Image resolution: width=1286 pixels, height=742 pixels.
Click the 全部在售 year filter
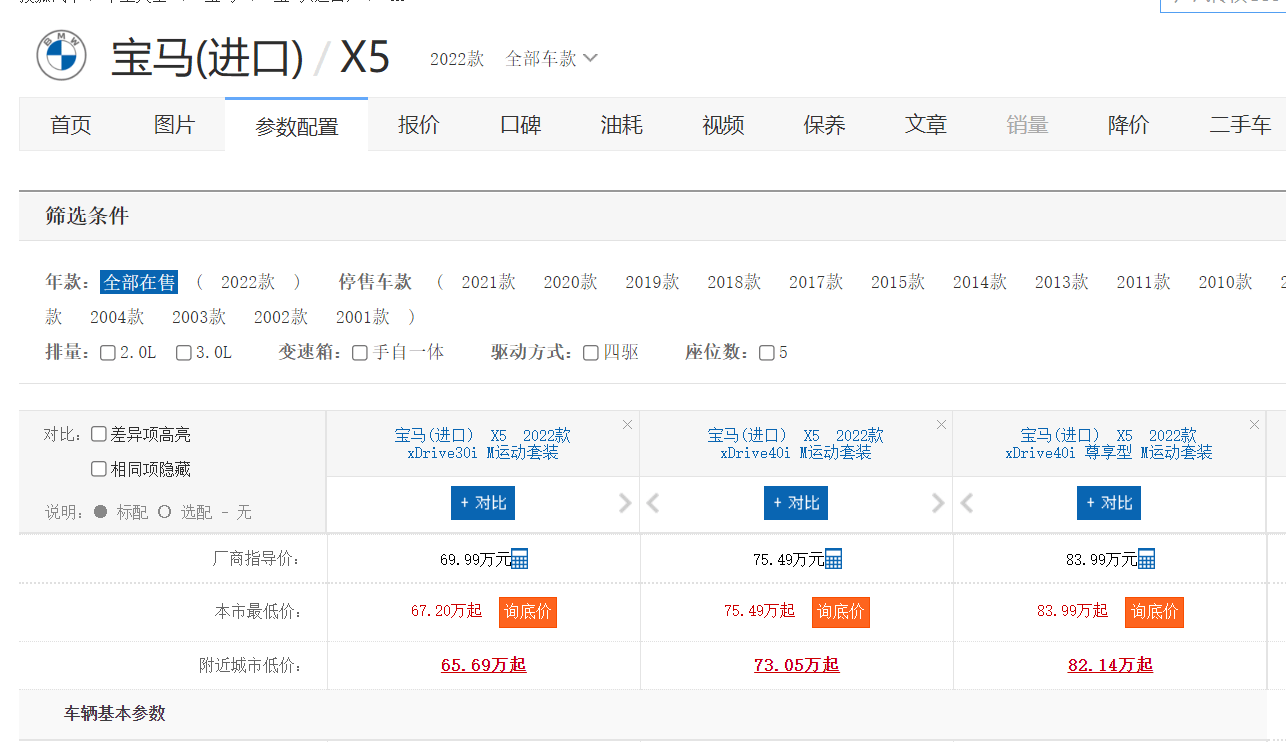139,282
